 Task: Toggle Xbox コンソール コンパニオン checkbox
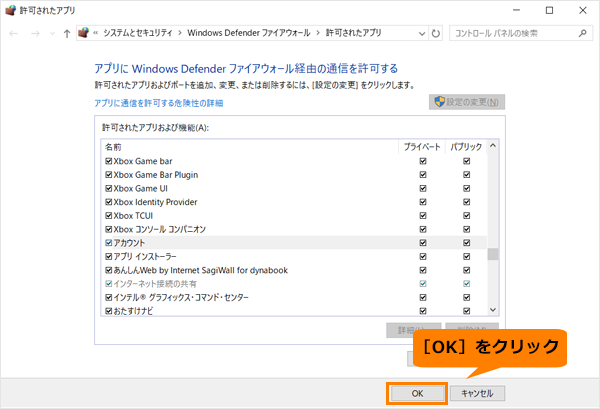point(109,229)
